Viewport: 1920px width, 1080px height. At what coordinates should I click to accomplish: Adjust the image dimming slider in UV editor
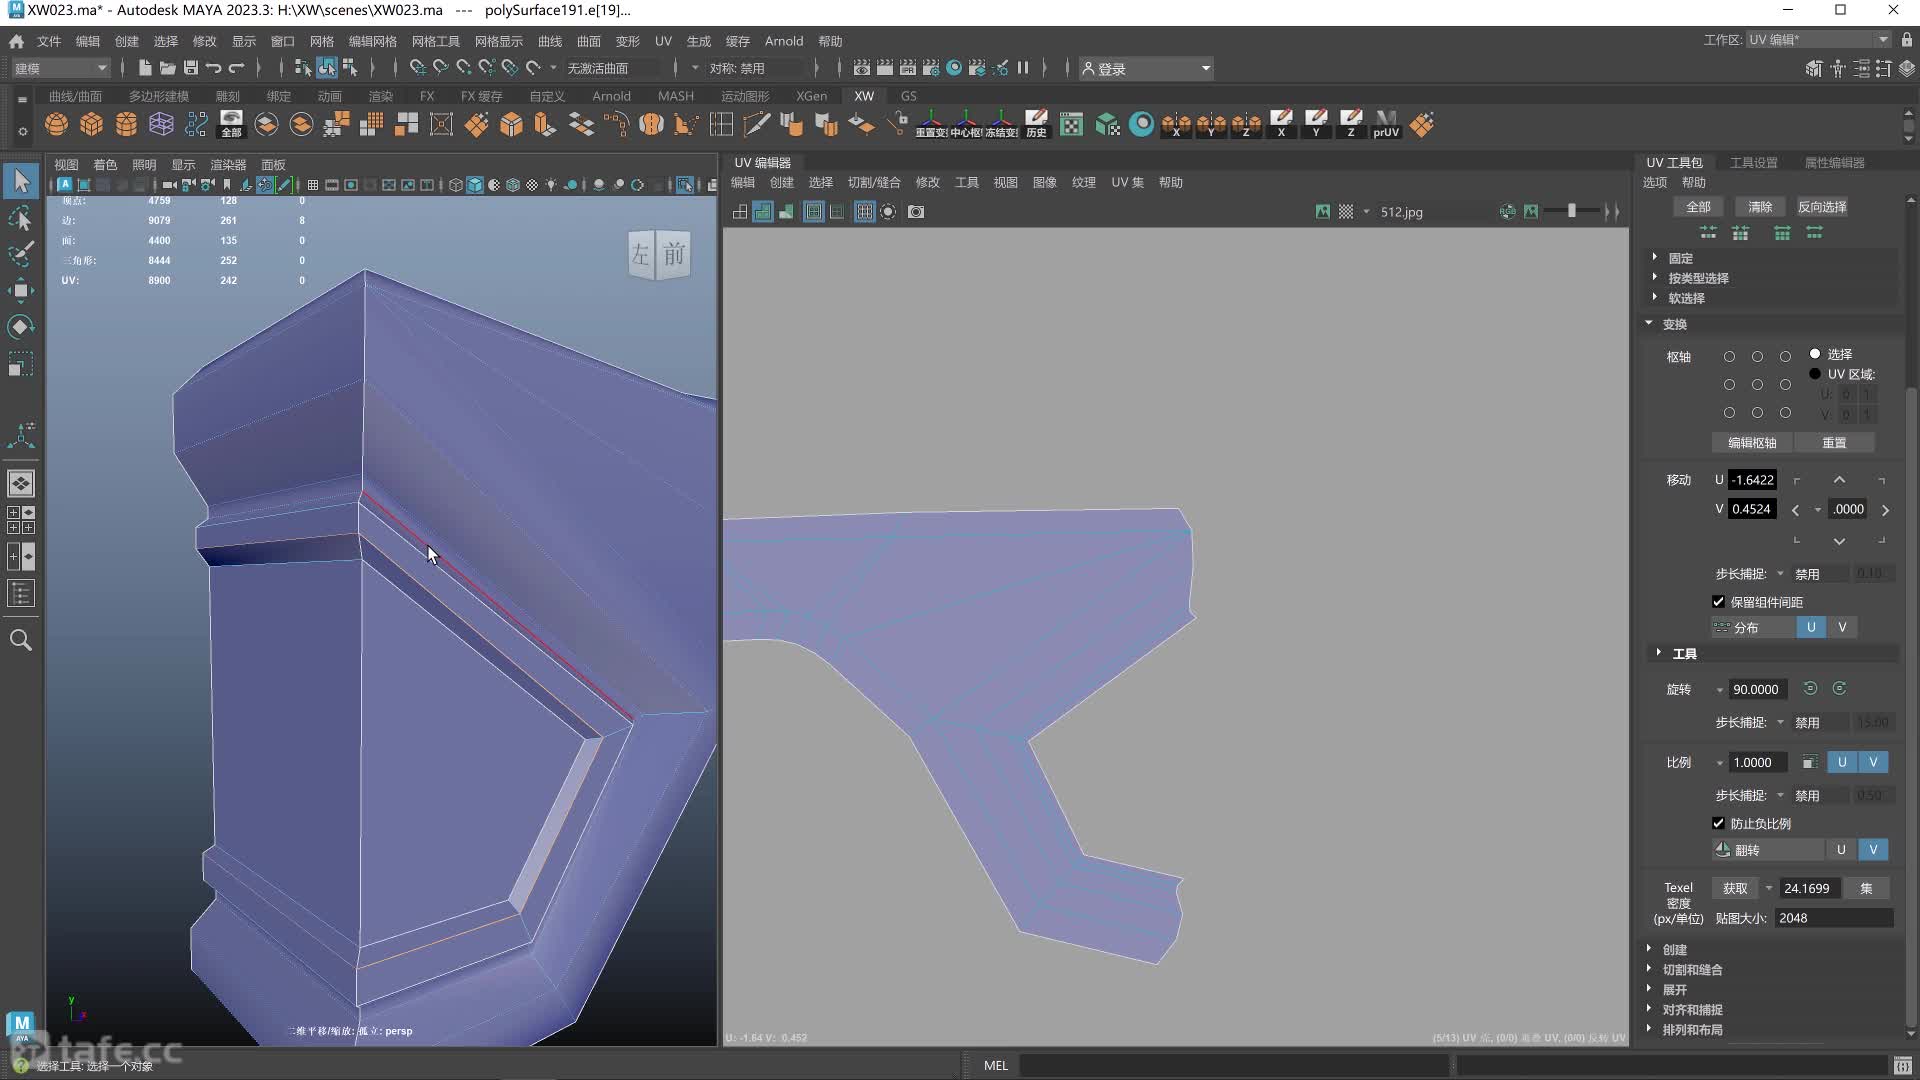point(1572,211)
